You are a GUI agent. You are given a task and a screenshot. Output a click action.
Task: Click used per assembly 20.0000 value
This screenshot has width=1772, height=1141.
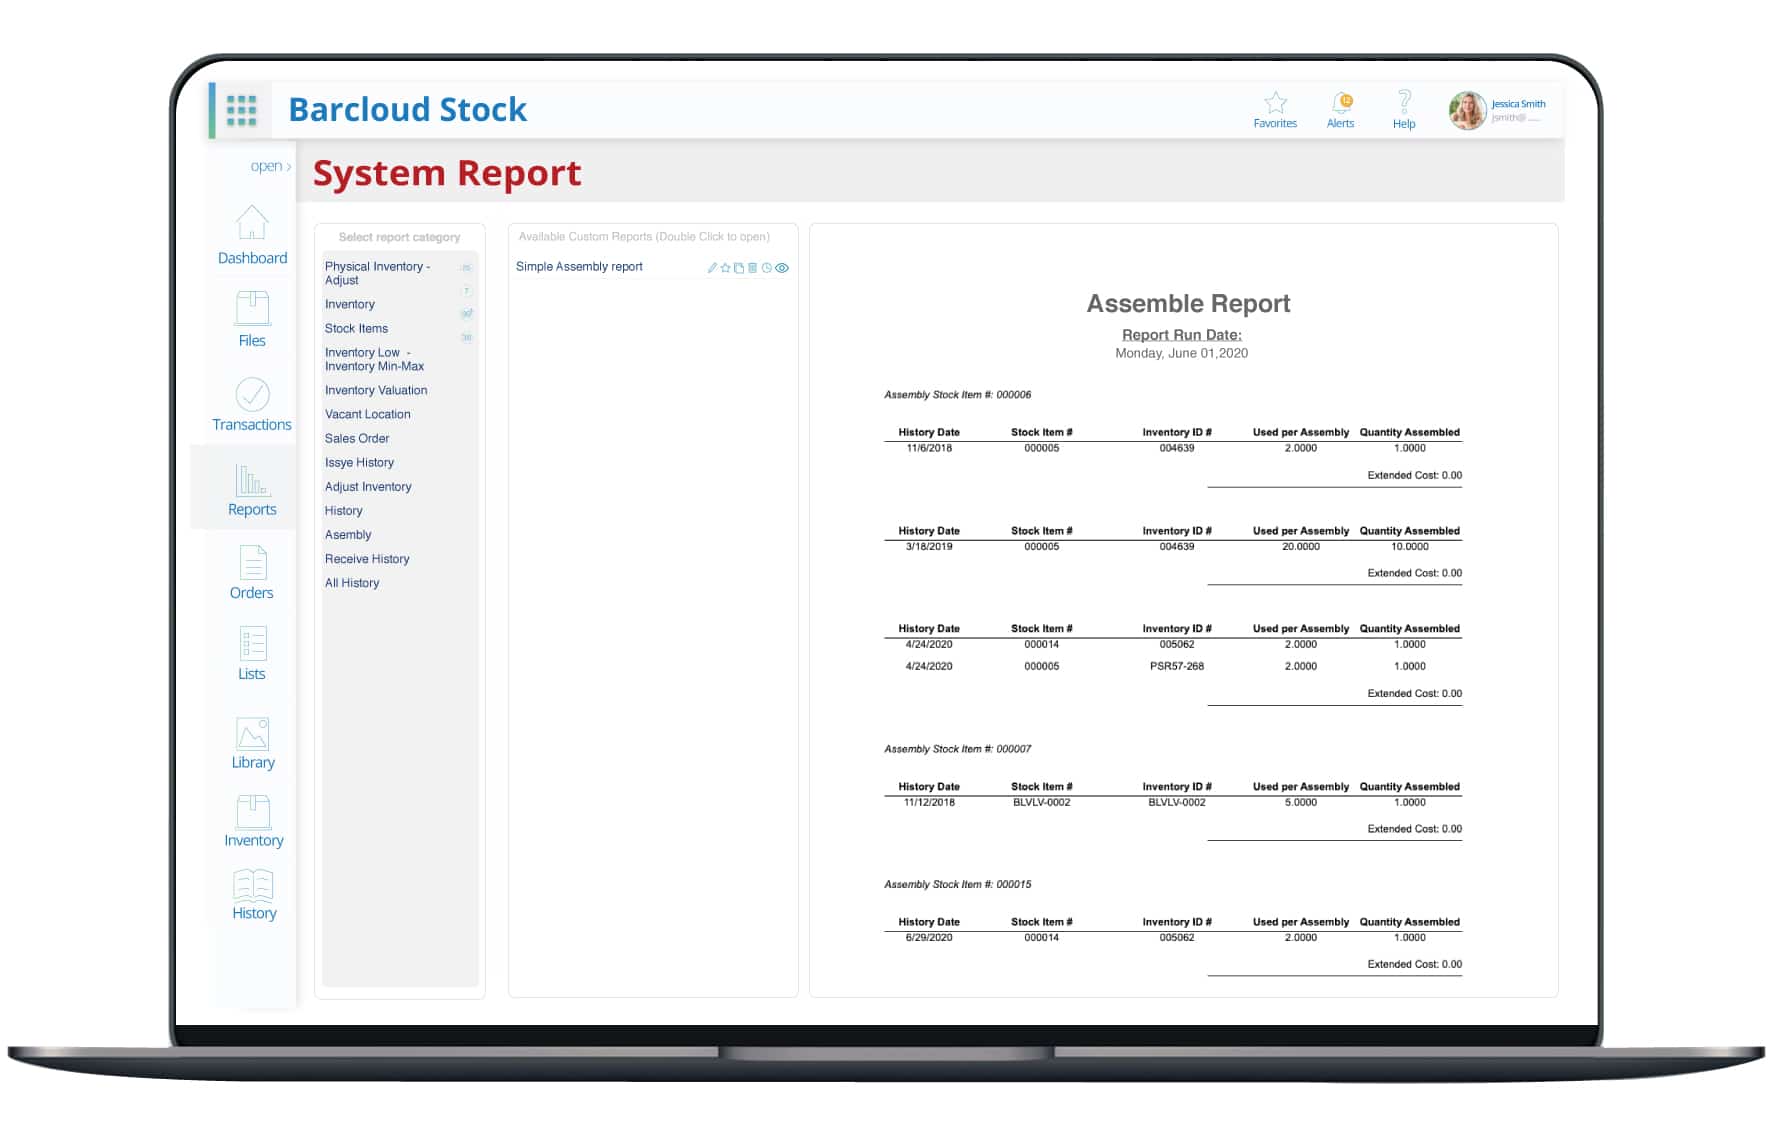pos(1301,546)
